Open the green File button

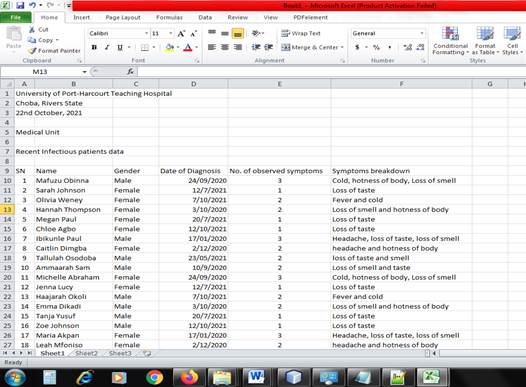pos(16,17)
